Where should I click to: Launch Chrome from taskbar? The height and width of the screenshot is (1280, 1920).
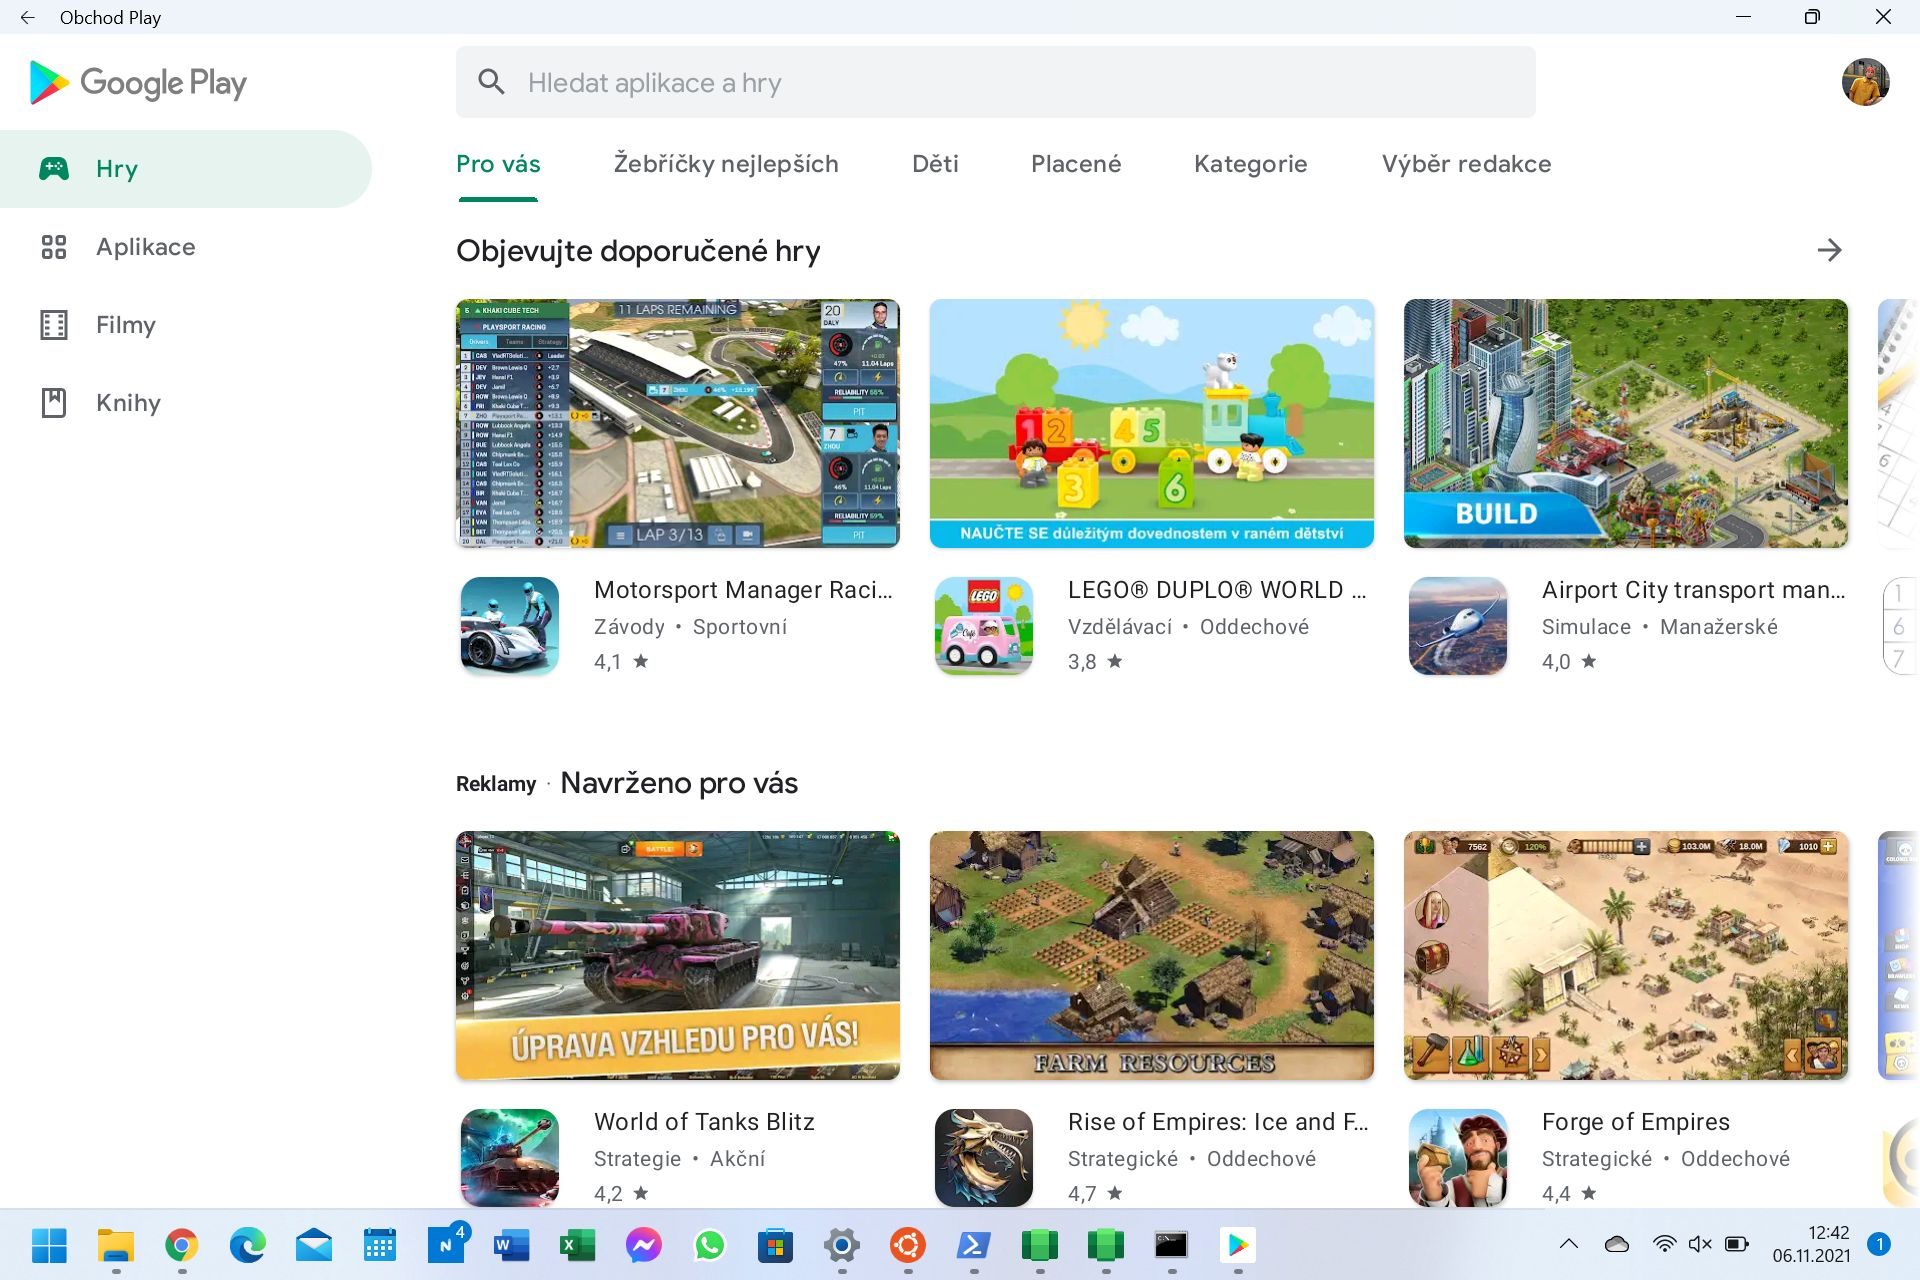click(182, 1245)
